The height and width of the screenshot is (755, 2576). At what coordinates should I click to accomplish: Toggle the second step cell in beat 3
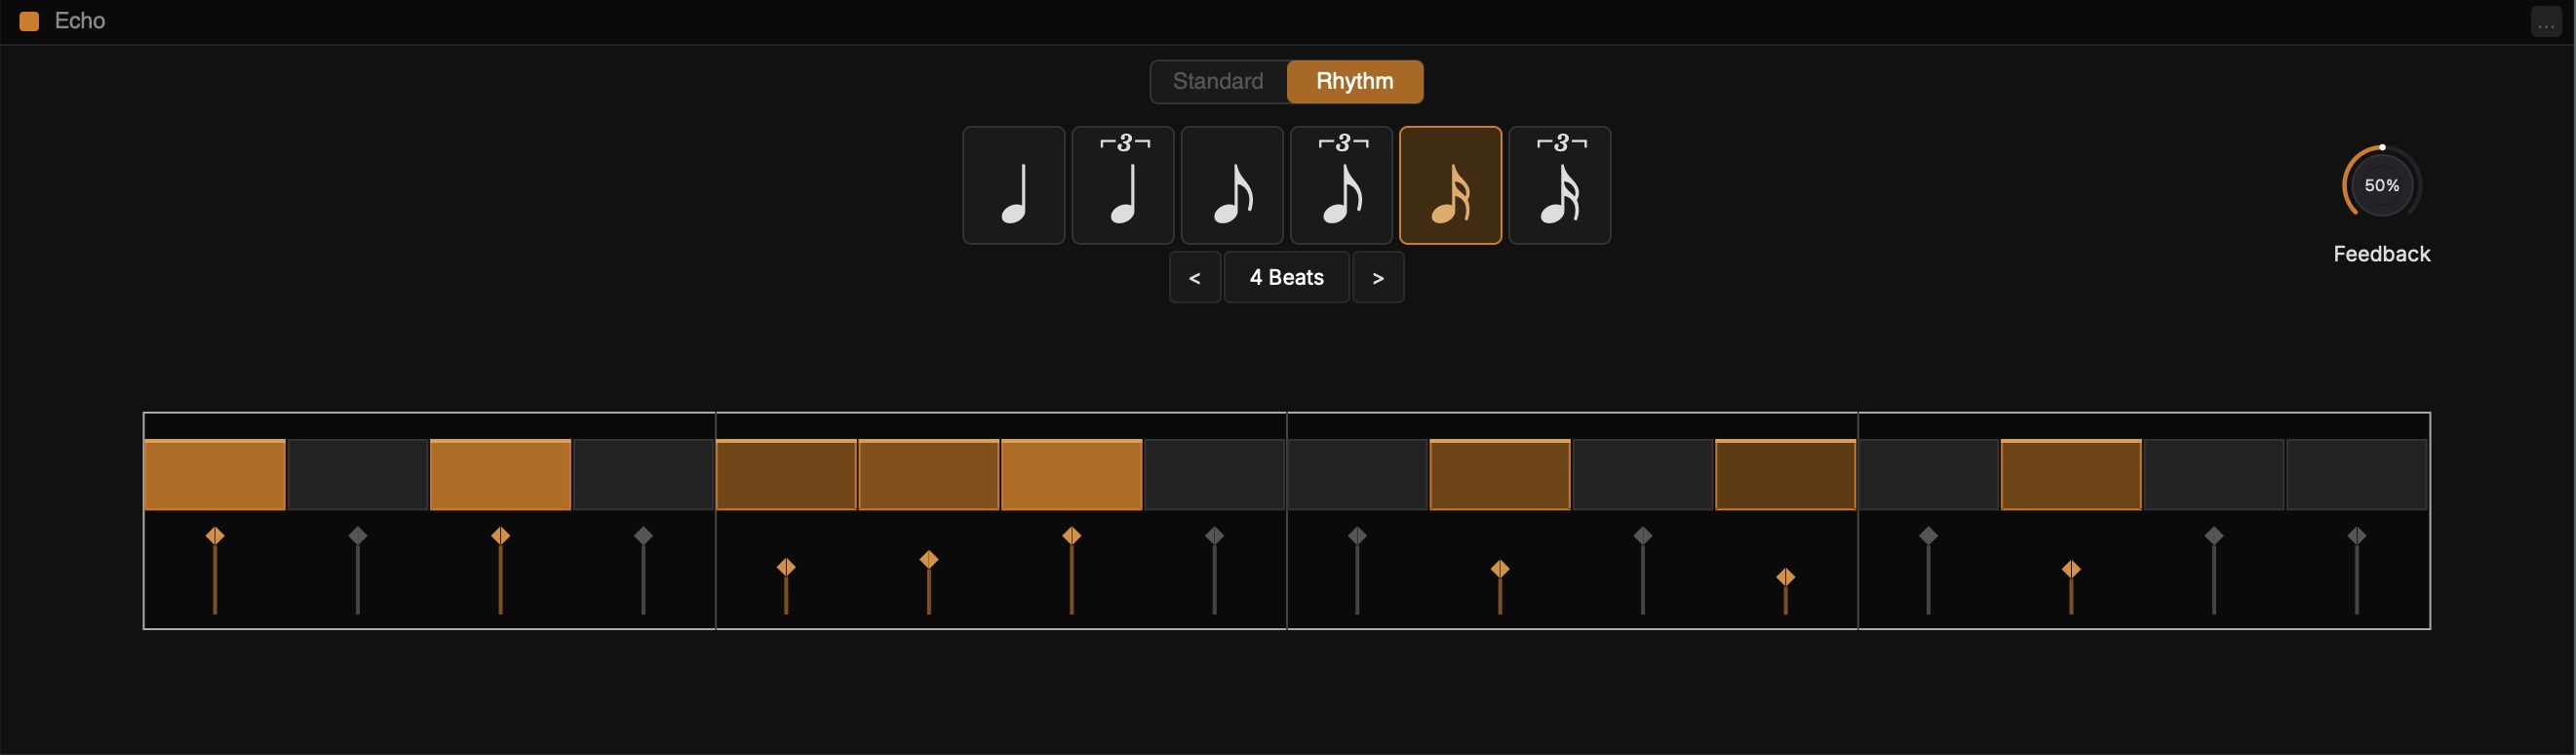(1500, 475)
